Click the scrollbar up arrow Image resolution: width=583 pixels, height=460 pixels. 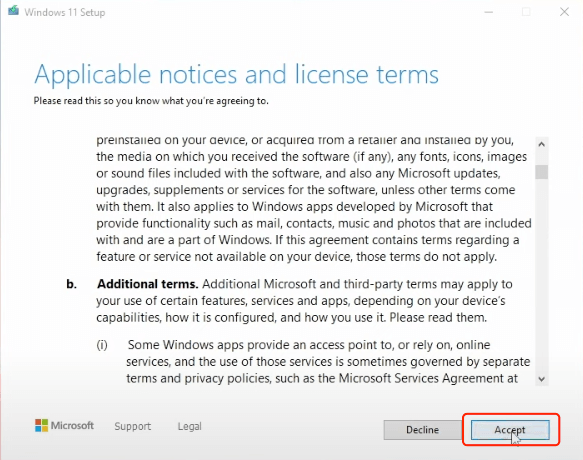pos(542,144)
